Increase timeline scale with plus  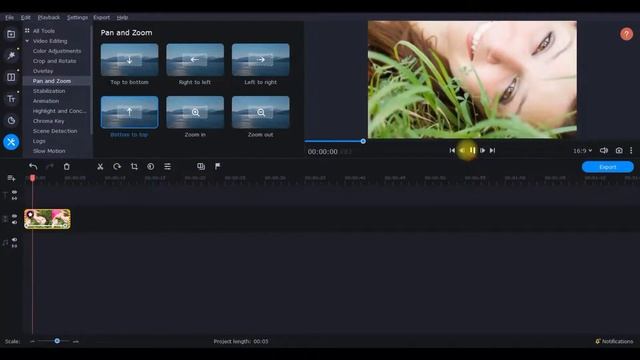coord(76,341)
